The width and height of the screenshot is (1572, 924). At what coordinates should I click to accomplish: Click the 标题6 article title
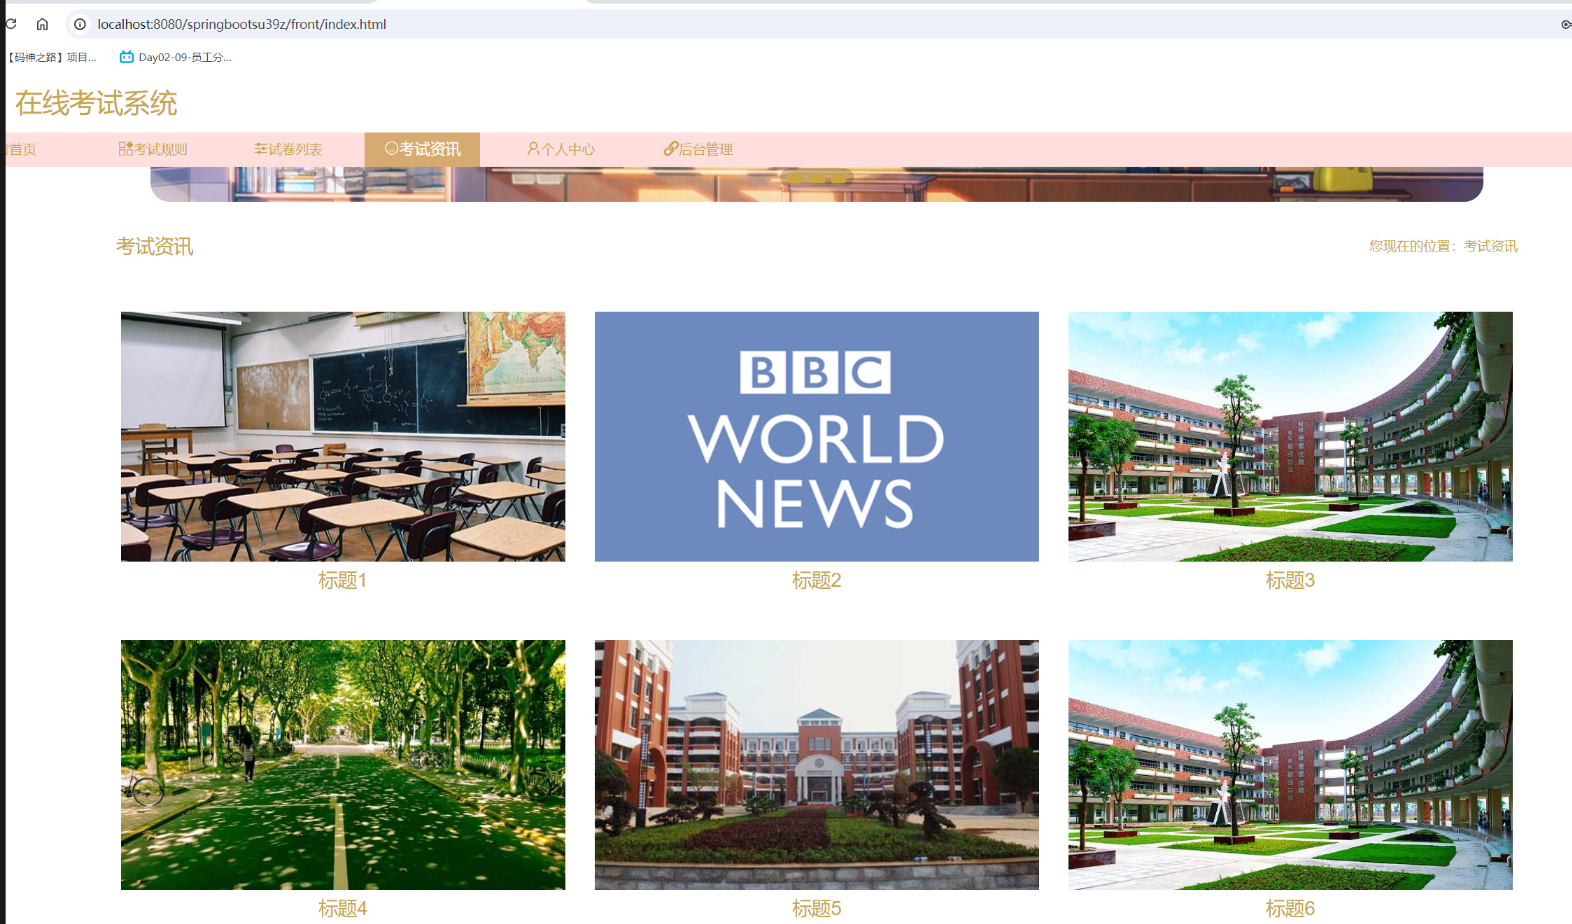[x=1290, y=908]
